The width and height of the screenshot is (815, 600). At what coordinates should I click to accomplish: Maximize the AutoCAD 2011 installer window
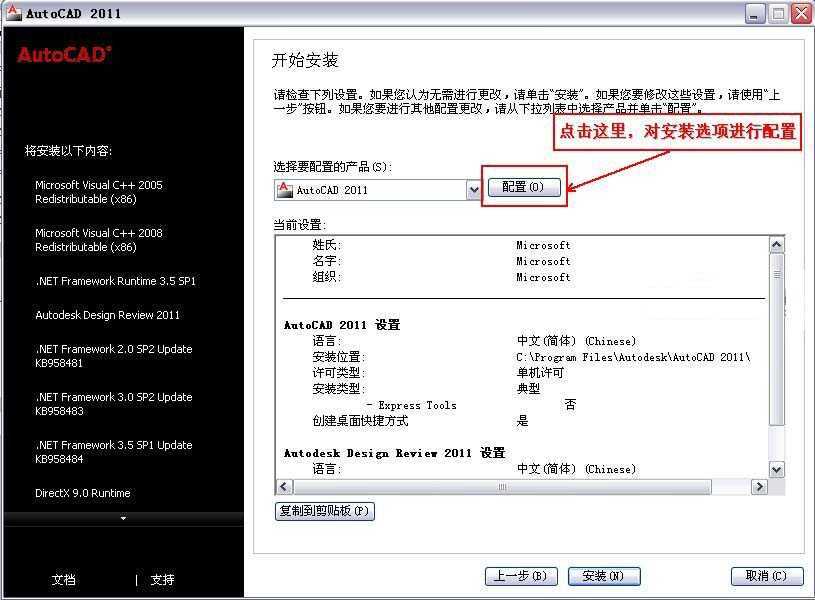click(778, 14)
